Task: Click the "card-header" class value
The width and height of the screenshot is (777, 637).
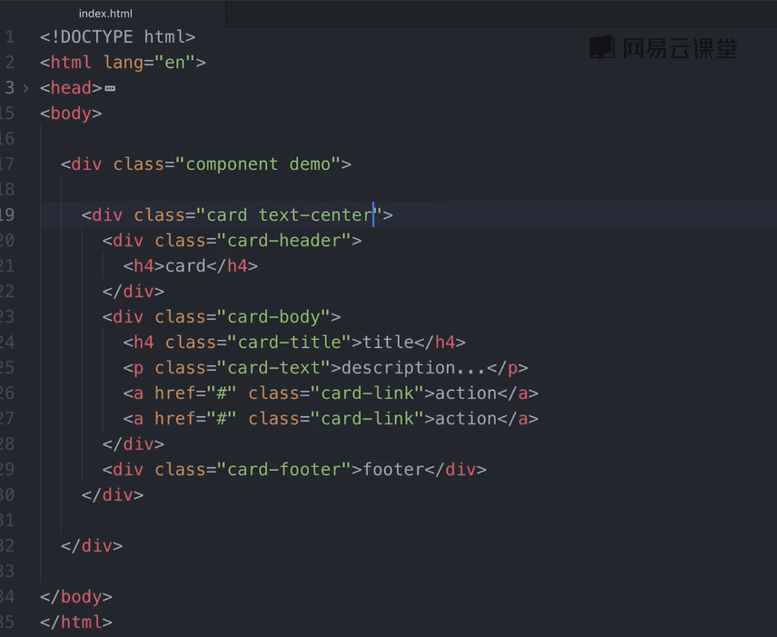Action: [284, 241]
